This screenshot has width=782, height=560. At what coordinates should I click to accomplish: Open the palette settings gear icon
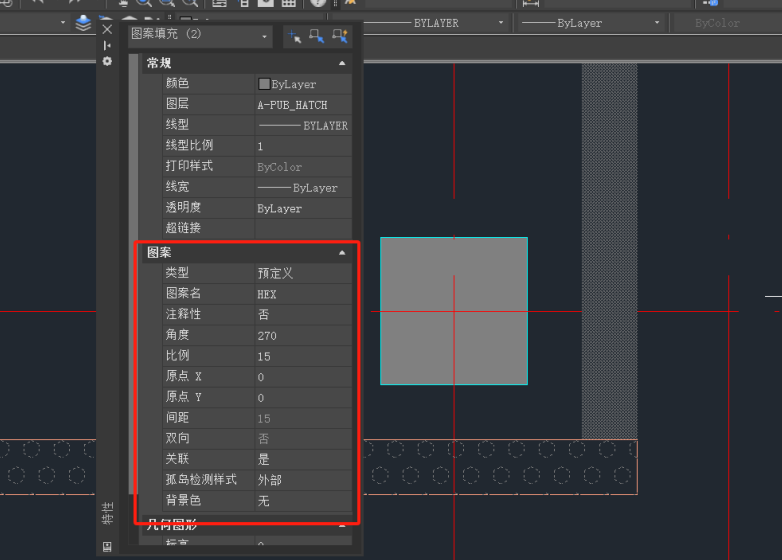pos(107,61)
